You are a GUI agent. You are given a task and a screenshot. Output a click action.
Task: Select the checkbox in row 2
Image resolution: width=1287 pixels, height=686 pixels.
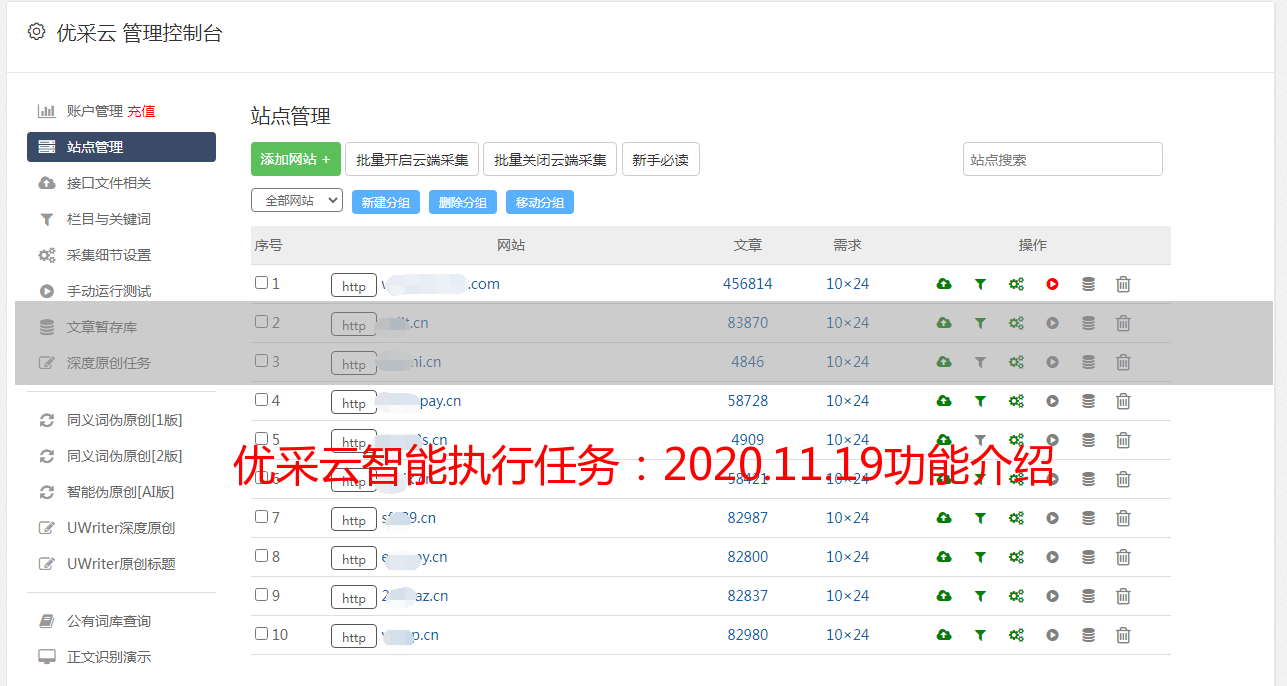click(261, 322)
